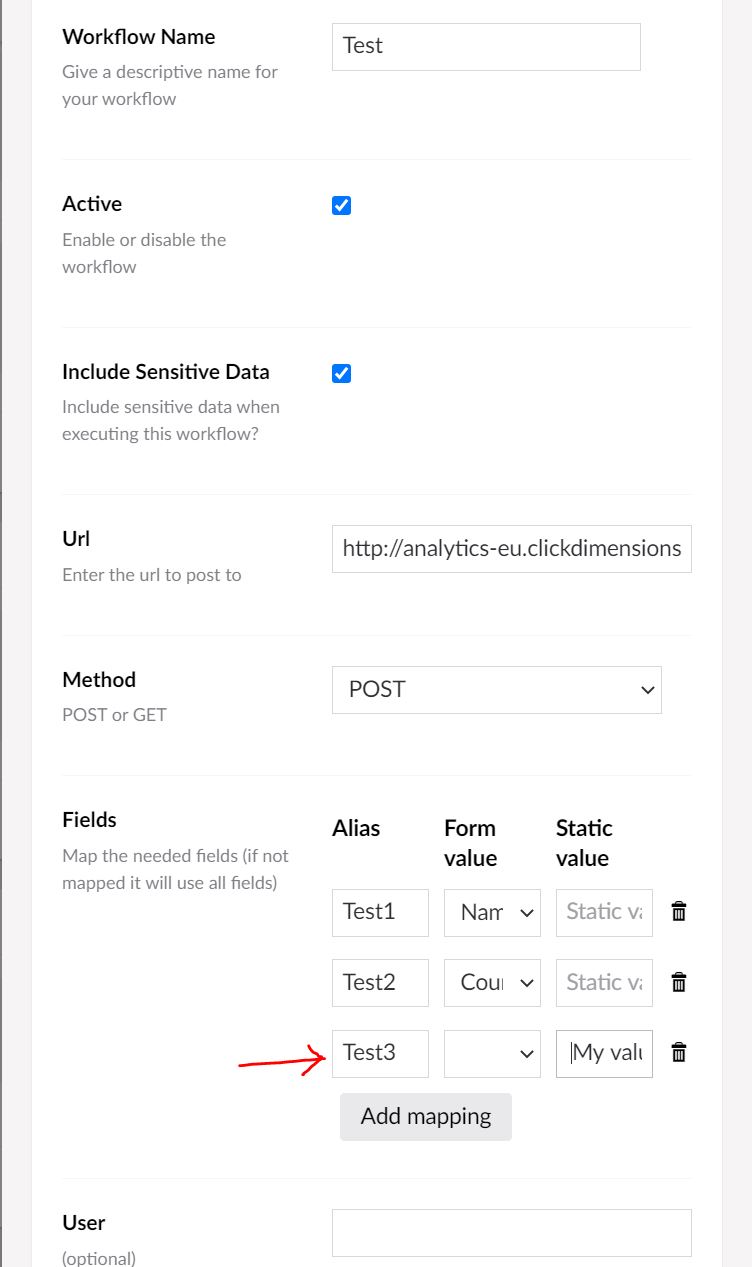The height and width of the screenshot is (1267, 752).
Task: Delete the Test2 field mapping
Action: pyautogui.click(x=679, y=982)
